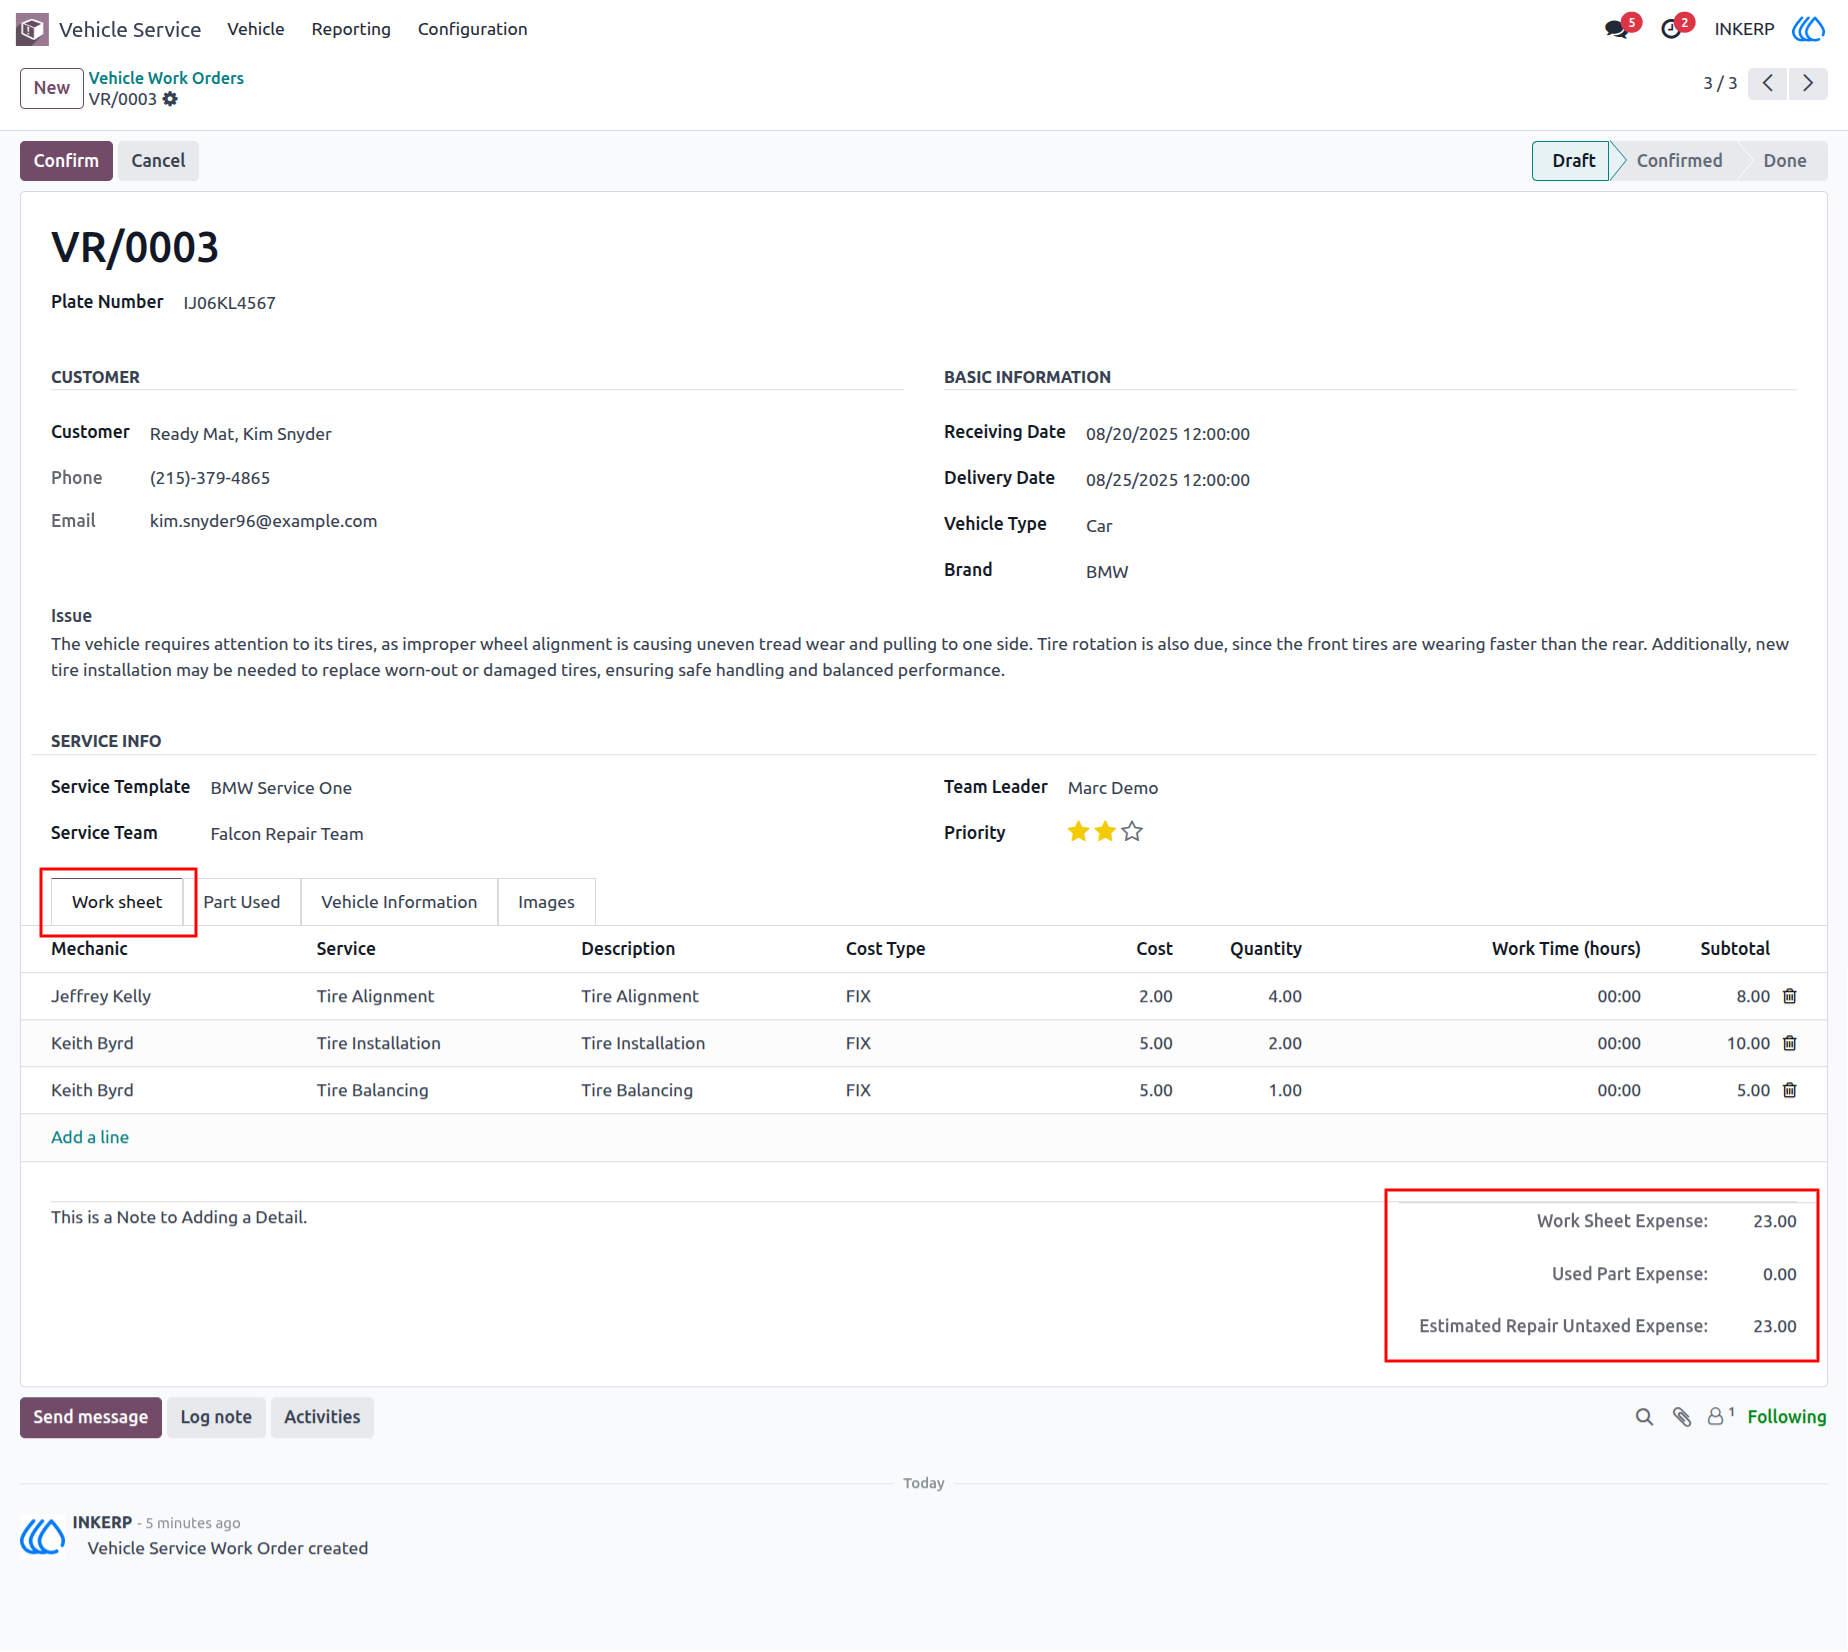Click the attachments paperclip icon

[x=1682, y=1417]
